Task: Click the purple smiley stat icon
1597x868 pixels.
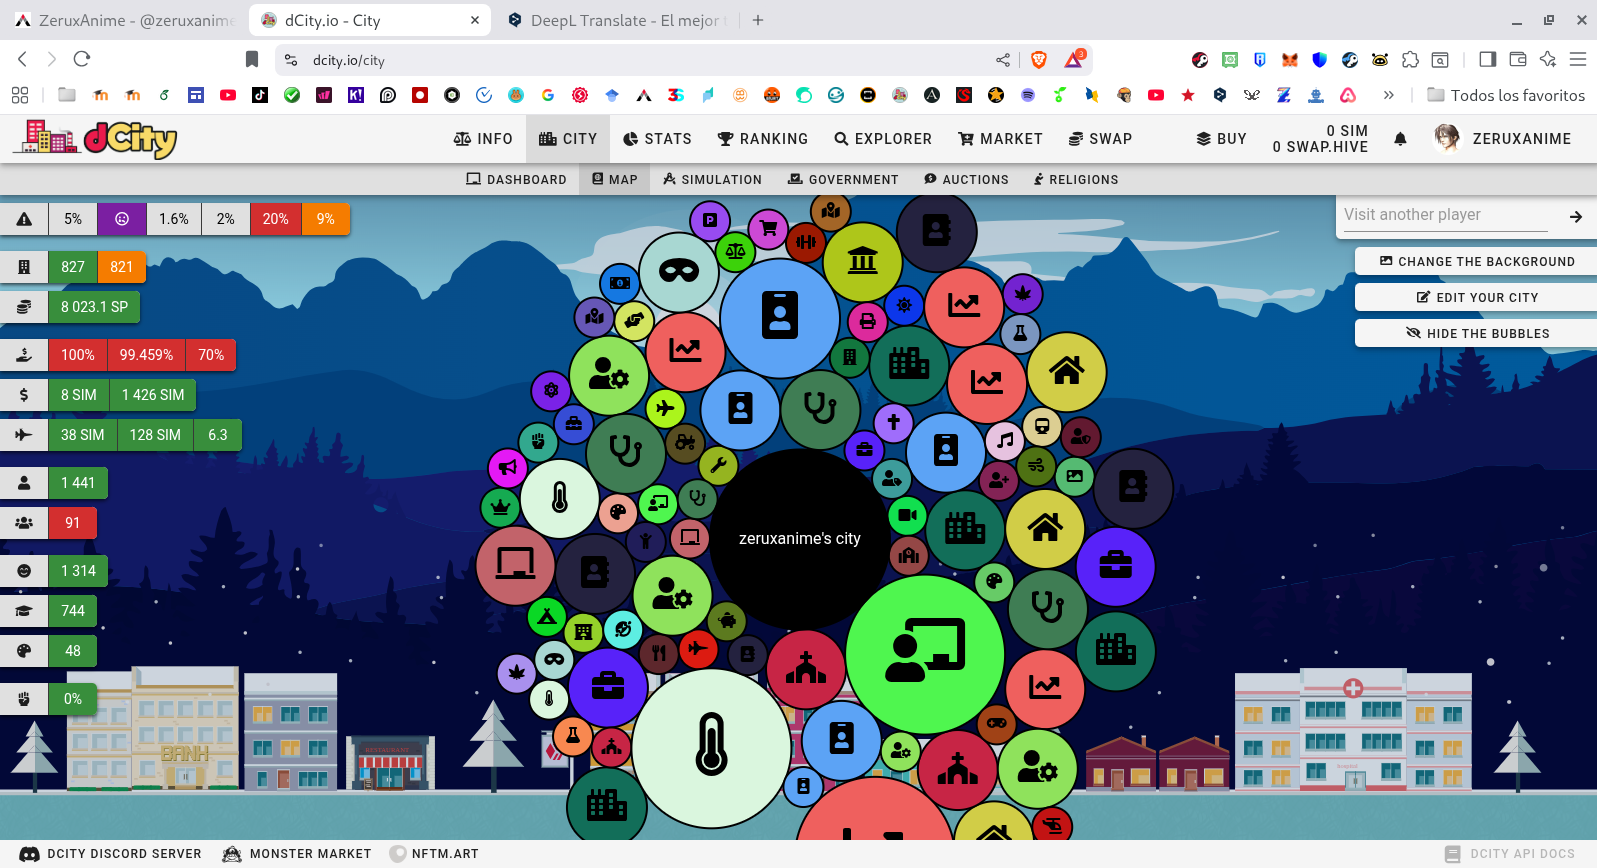Action: [122, 219]
